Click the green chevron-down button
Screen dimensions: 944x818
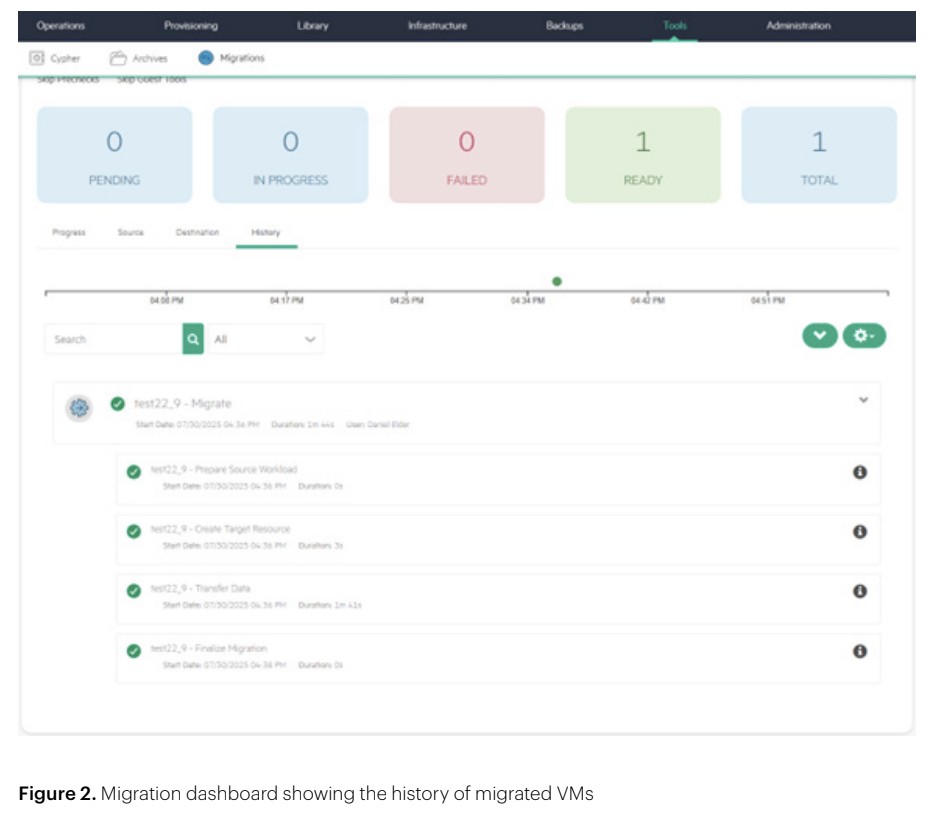[x=820, y=336]
